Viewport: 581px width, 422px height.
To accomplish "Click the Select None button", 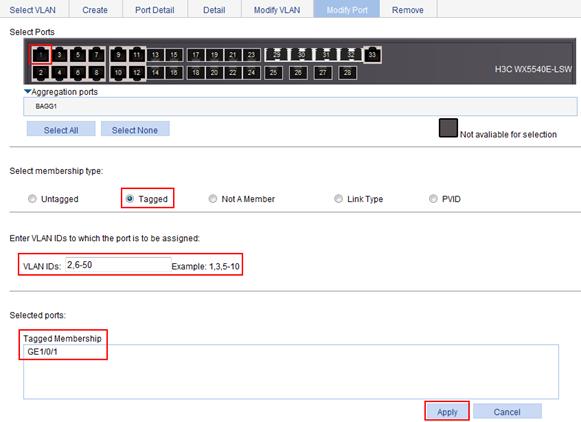I will [135, 130].
